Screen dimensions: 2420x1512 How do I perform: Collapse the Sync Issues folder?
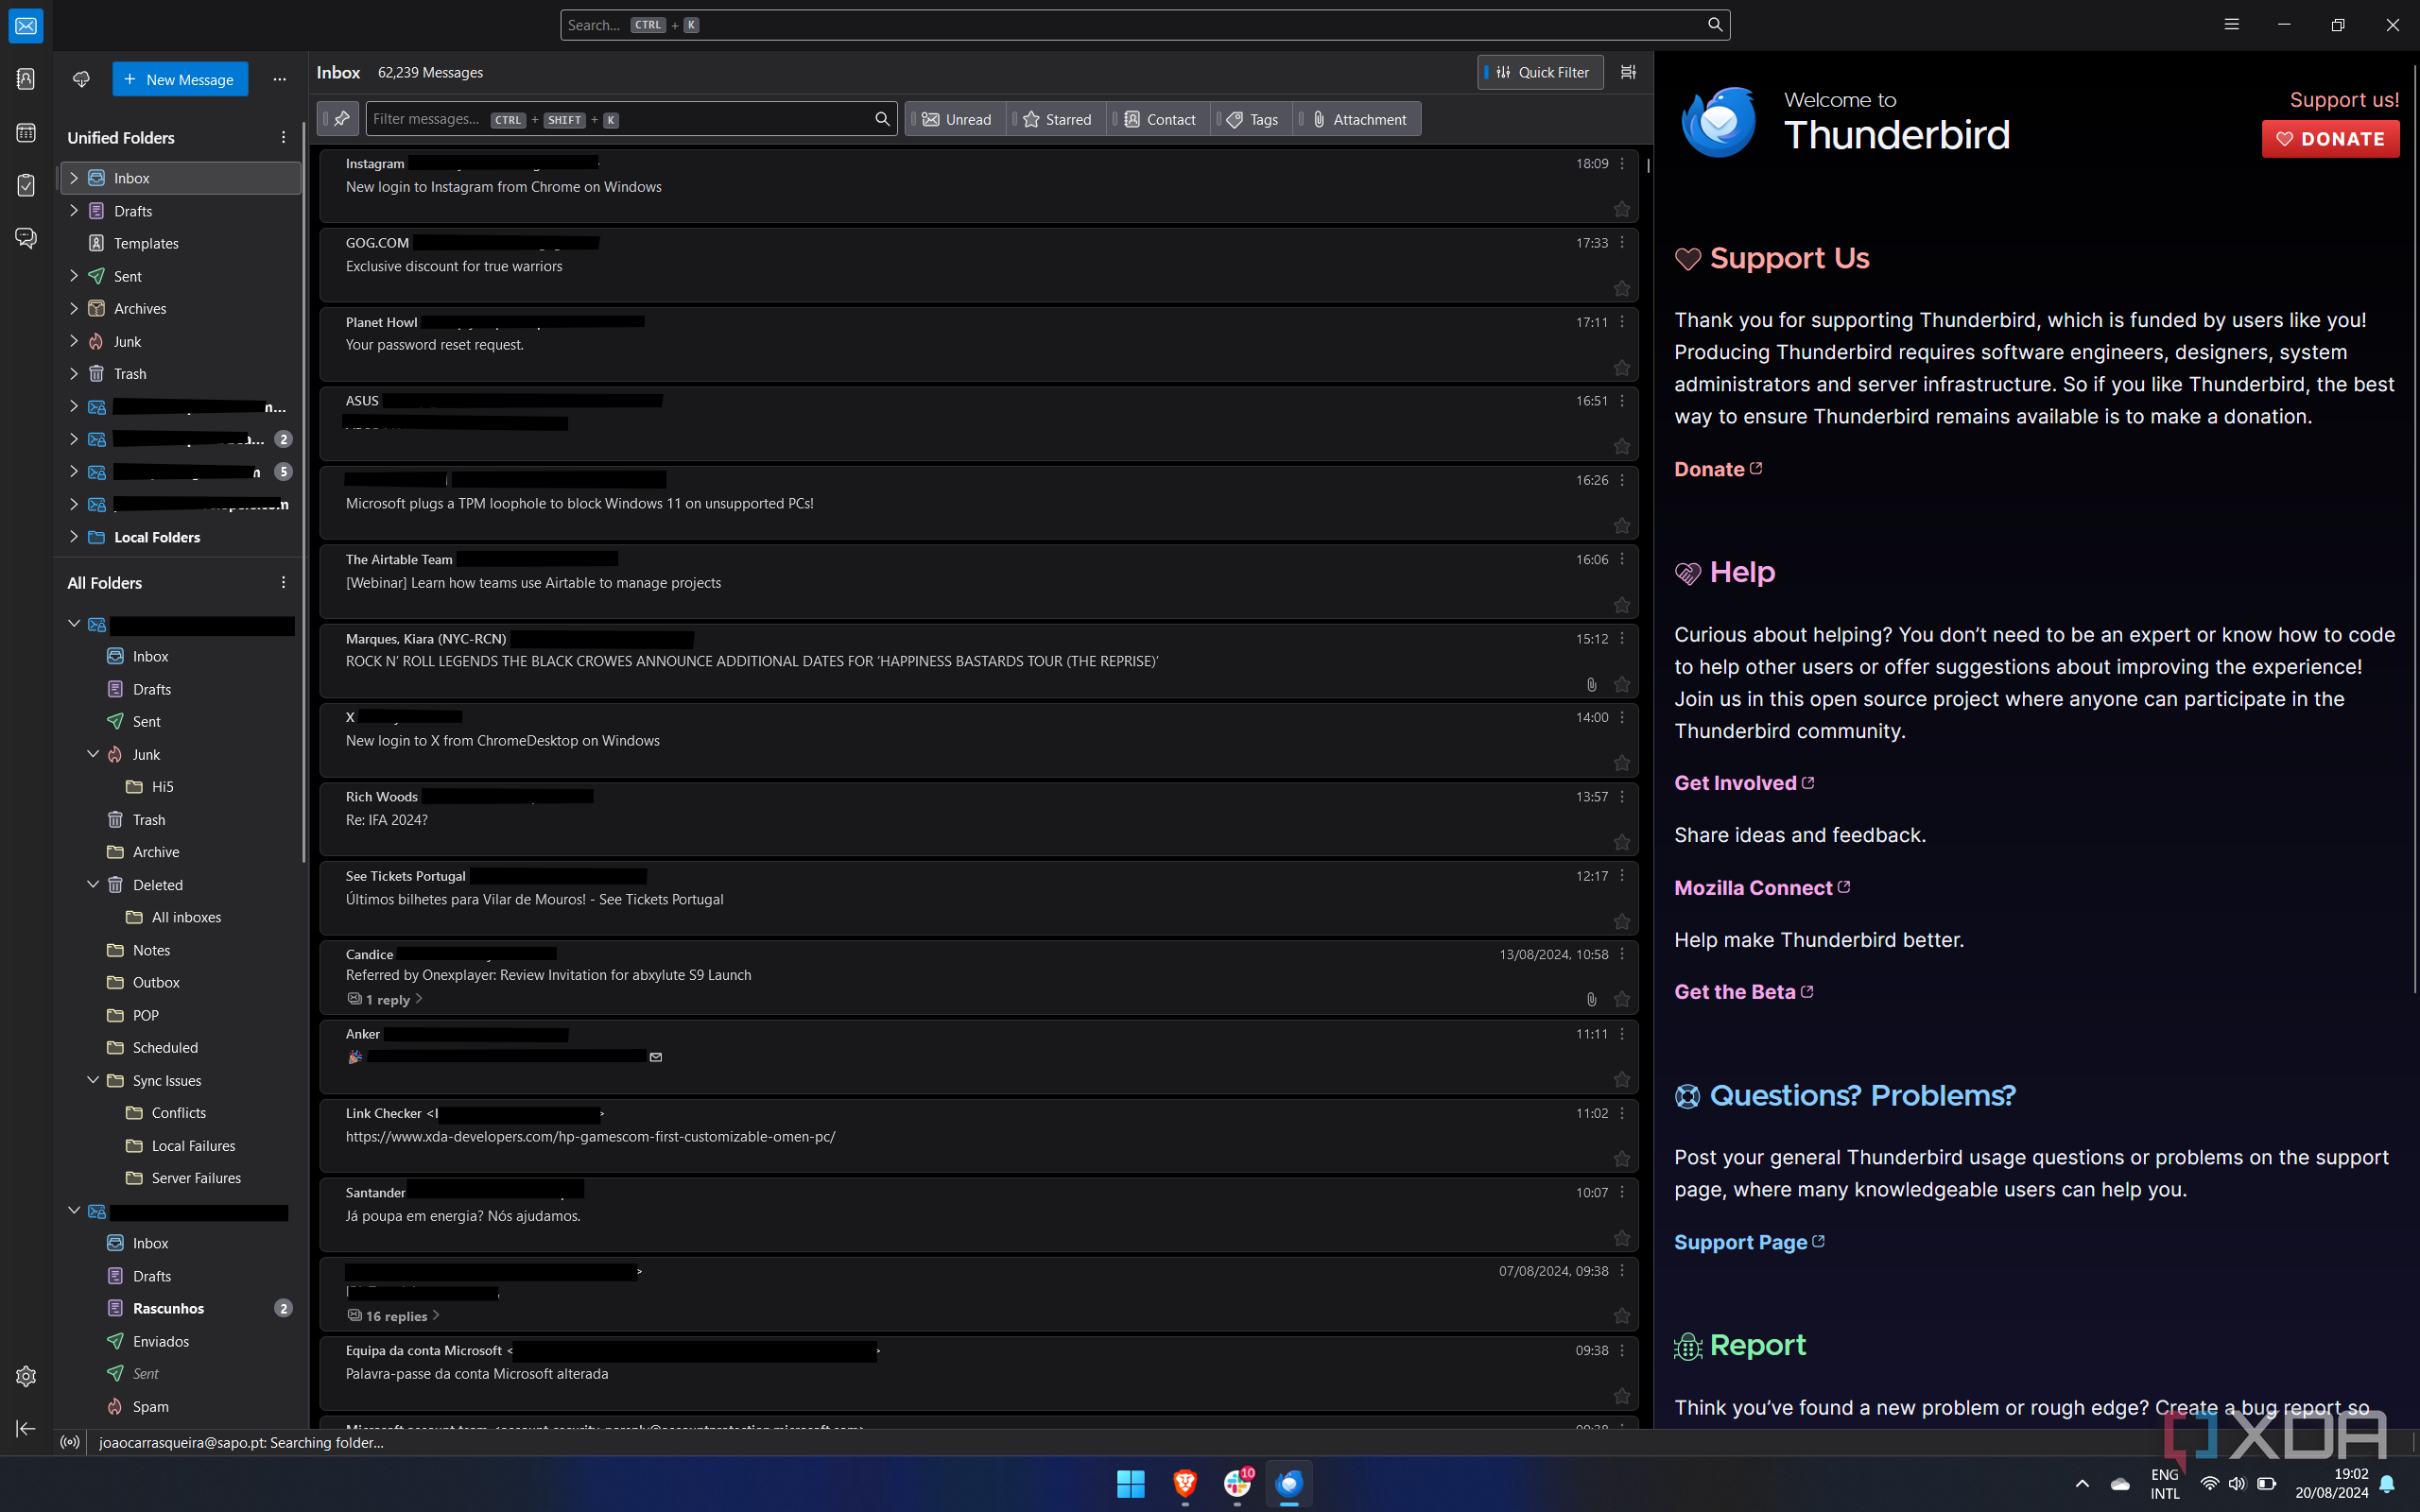coord(93,1080)
